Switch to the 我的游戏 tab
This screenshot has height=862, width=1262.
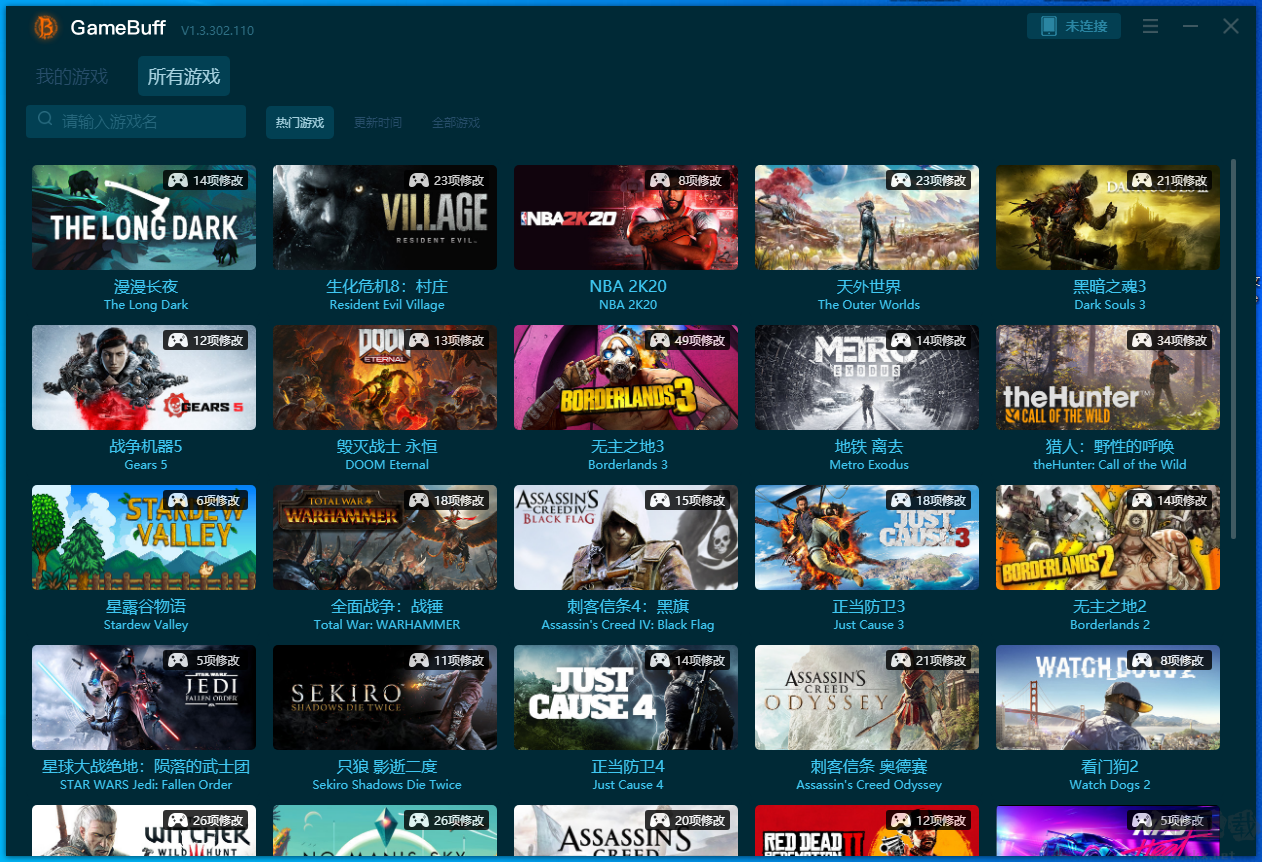pos(72,76)
